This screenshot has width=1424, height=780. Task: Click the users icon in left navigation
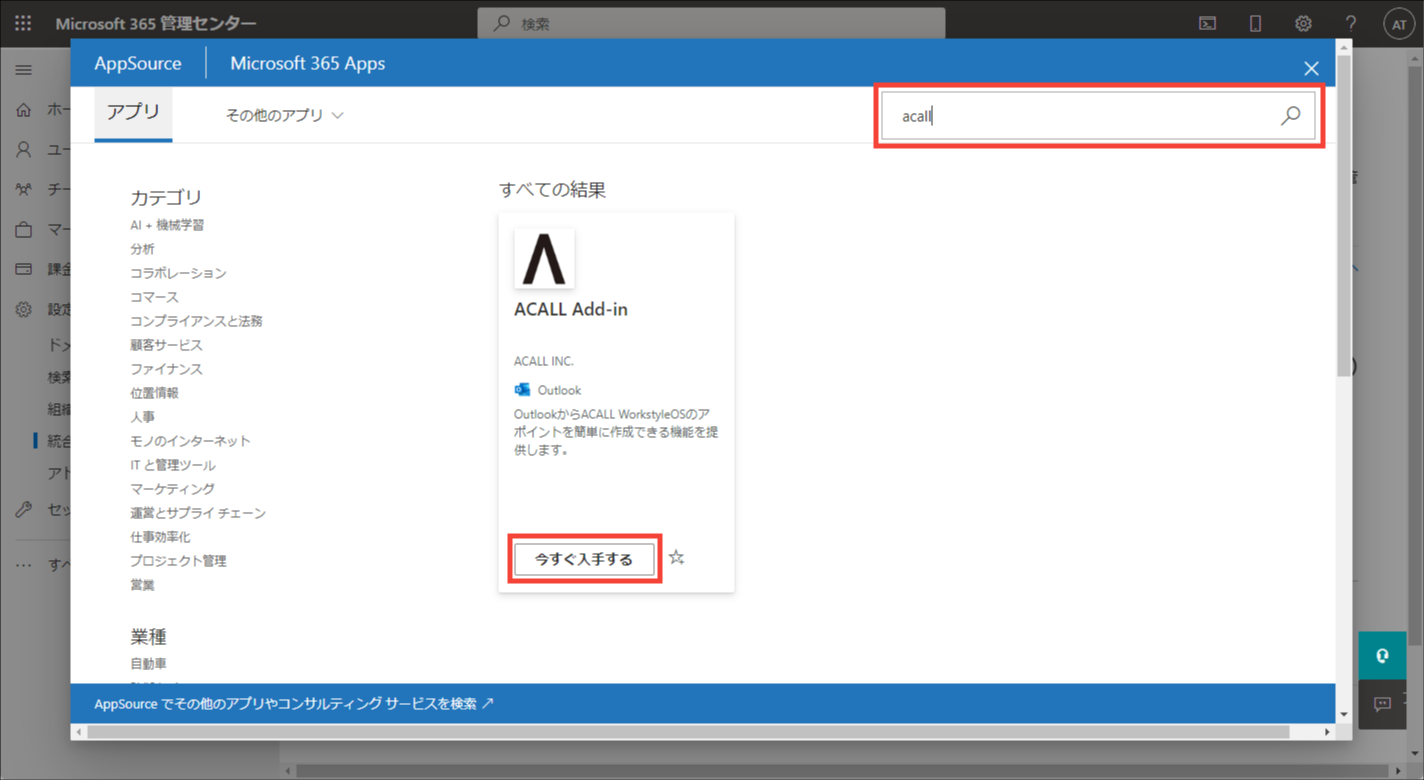[x=24, y=150]
